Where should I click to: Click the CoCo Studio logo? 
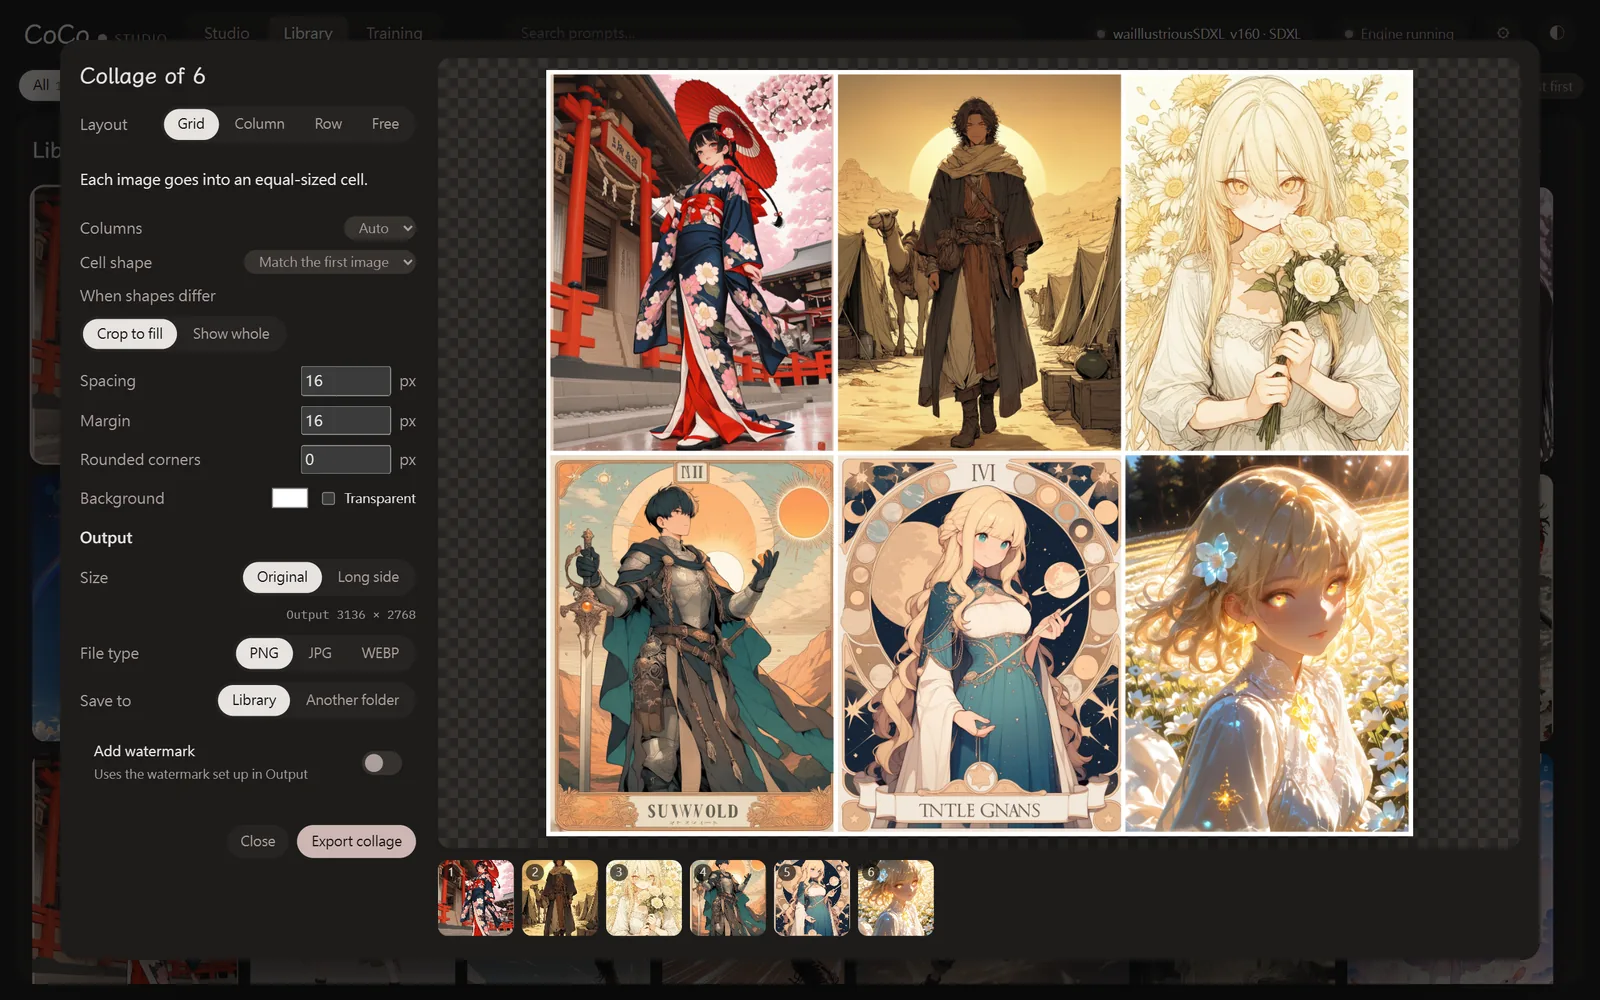[95, 35]
